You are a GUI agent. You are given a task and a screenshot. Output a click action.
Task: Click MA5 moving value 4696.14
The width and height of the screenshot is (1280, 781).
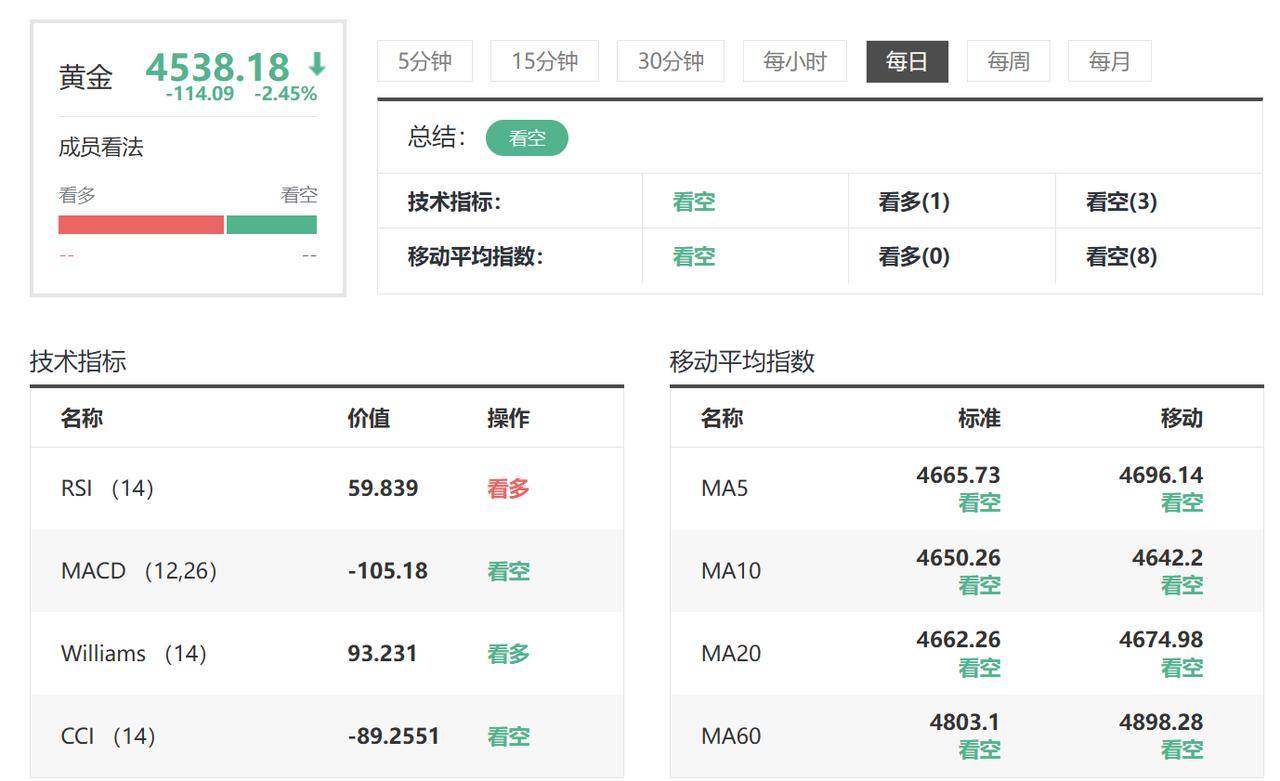(1161, 475)
